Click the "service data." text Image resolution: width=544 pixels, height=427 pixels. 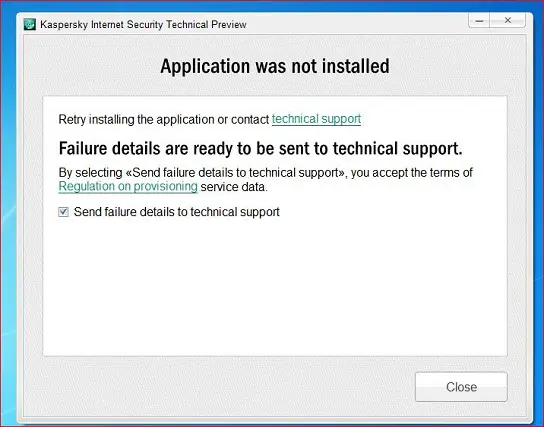[234, 187]
